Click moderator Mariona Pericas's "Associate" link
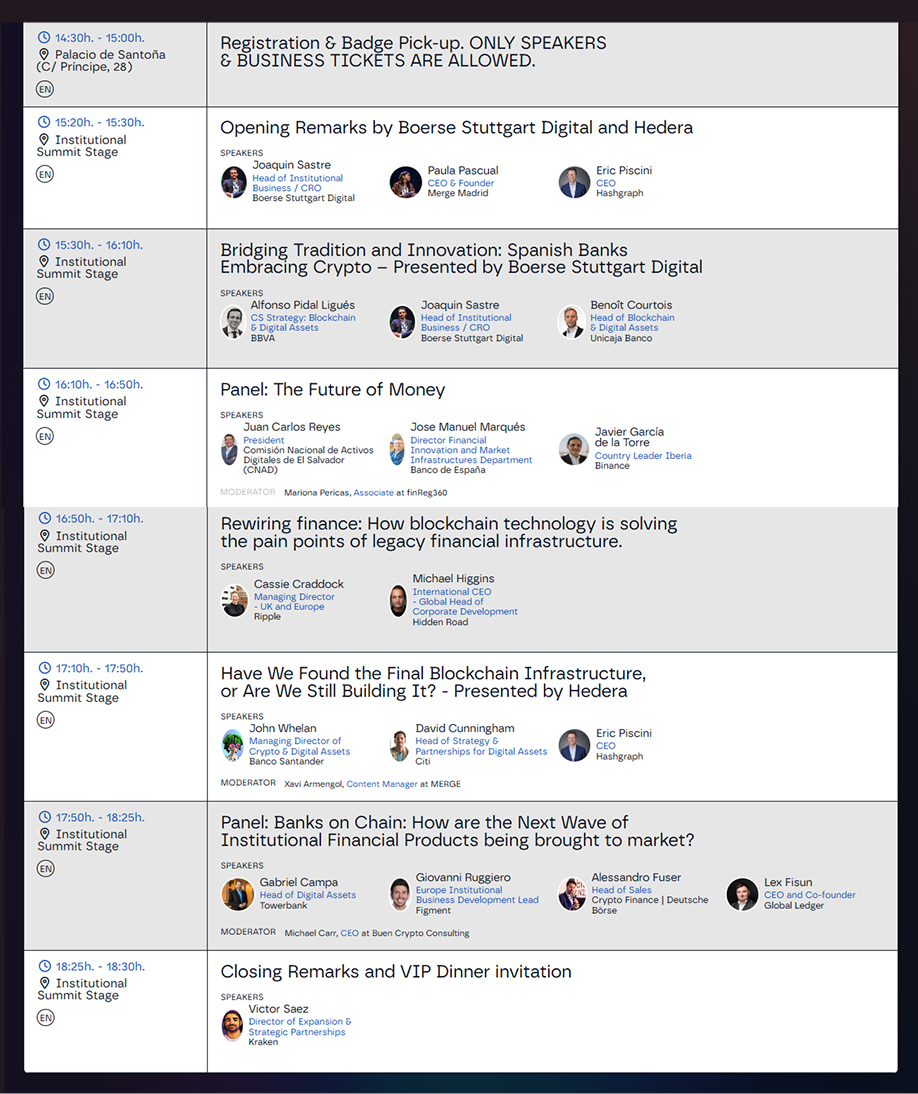Viewport: 918px width, 1094px height. pos(374,493)
